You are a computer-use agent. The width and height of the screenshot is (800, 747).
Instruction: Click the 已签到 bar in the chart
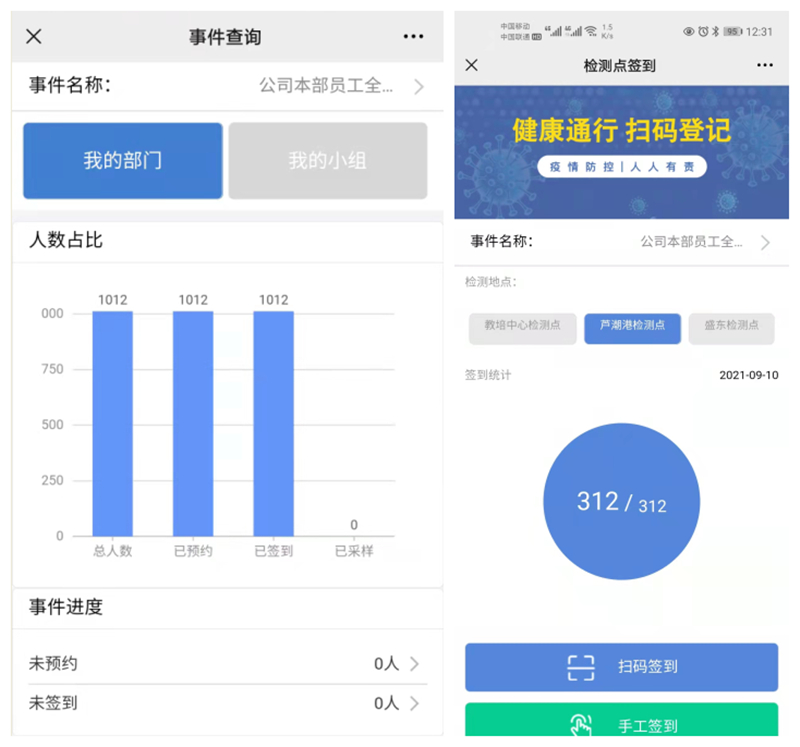click(x=273, y=424)
